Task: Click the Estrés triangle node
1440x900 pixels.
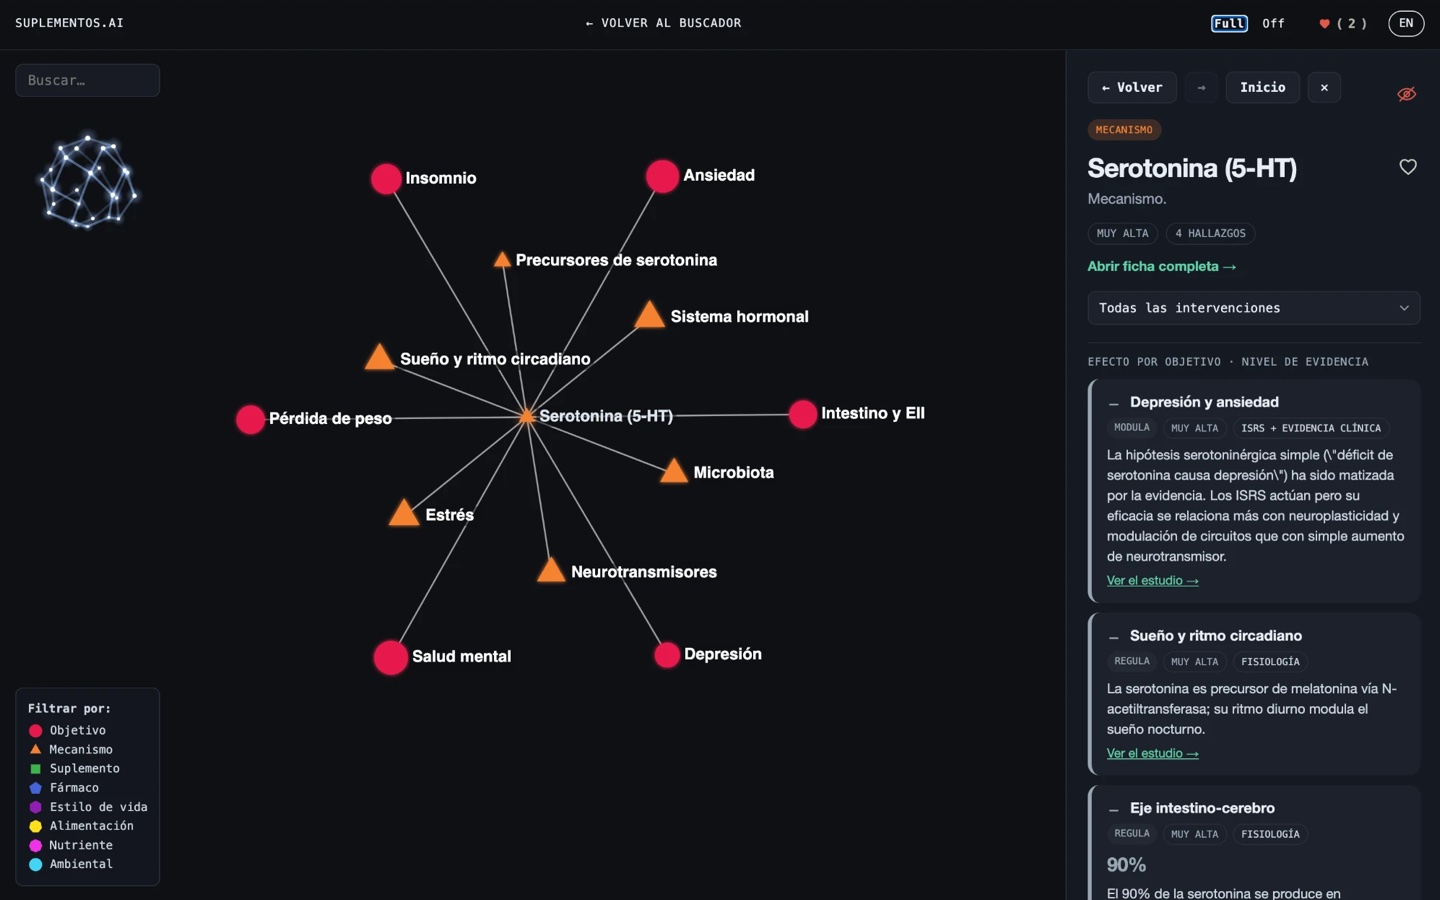Action: click(404, 513)
